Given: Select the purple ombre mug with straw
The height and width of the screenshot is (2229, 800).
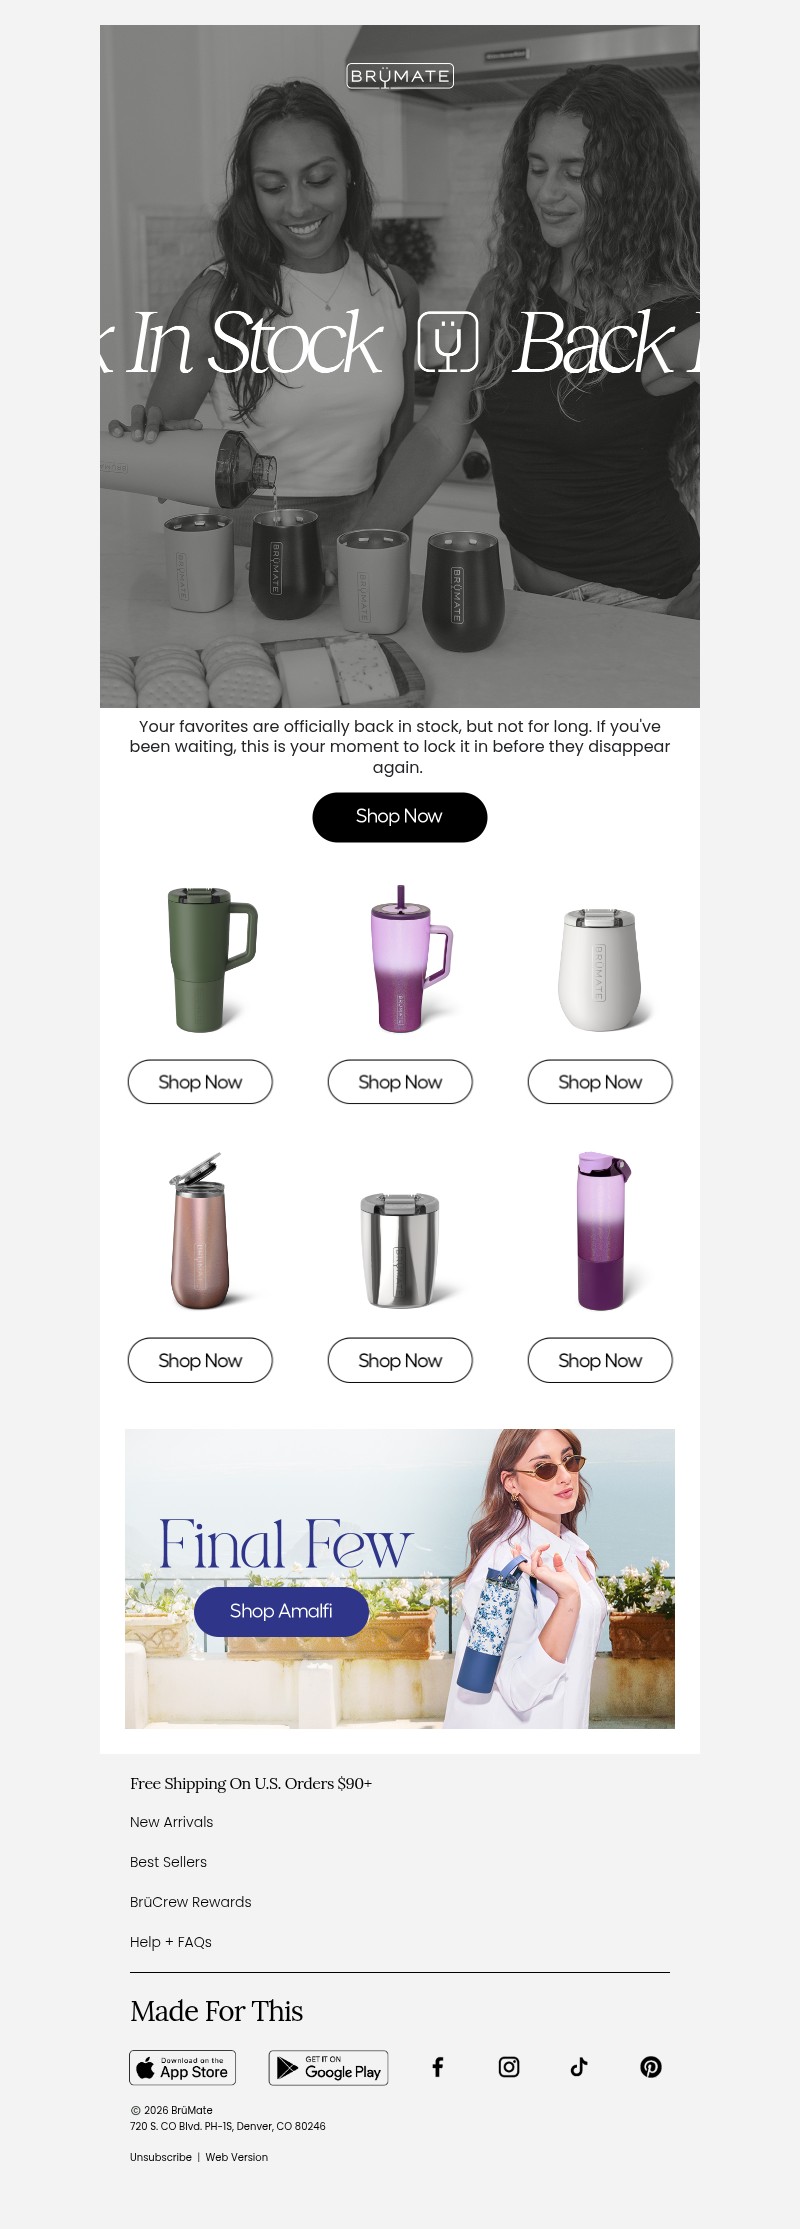Looking at the screenshot, I should pyautogui.click(x=408, y=959).
